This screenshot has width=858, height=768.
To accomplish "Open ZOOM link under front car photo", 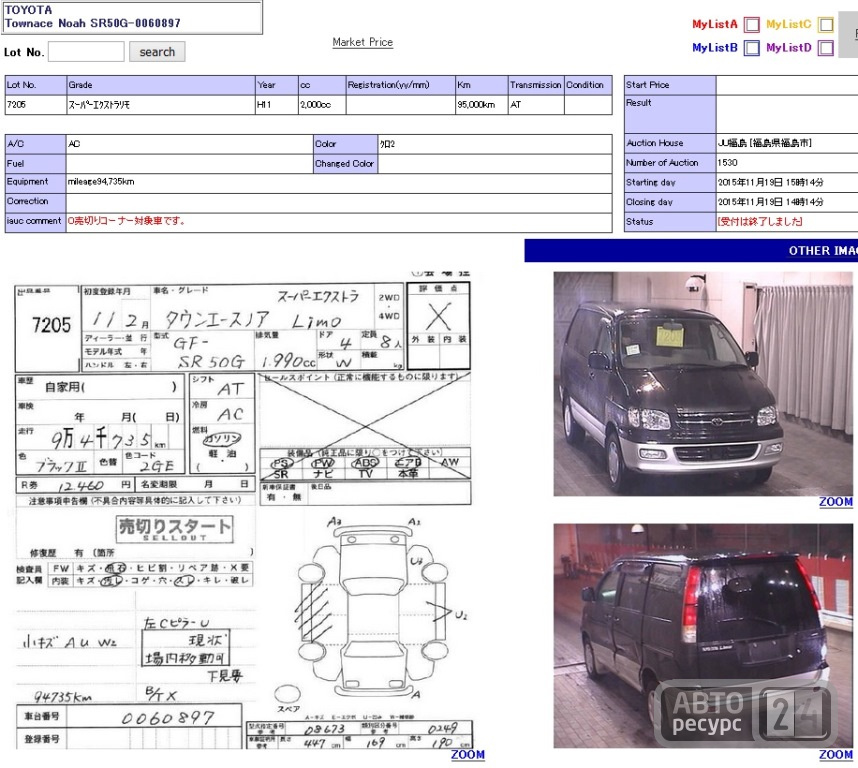I will 836,502.
